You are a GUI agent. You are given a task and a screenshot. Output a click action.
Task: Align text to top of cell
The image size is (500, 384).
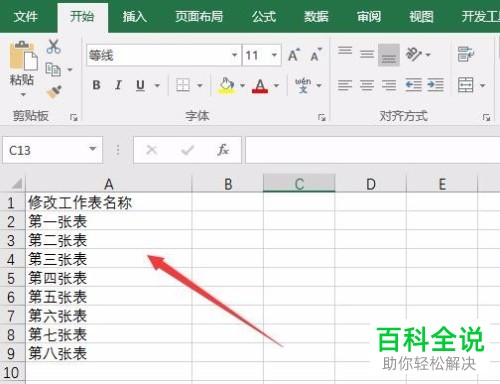pyautogui.click(x=345, y=52)
